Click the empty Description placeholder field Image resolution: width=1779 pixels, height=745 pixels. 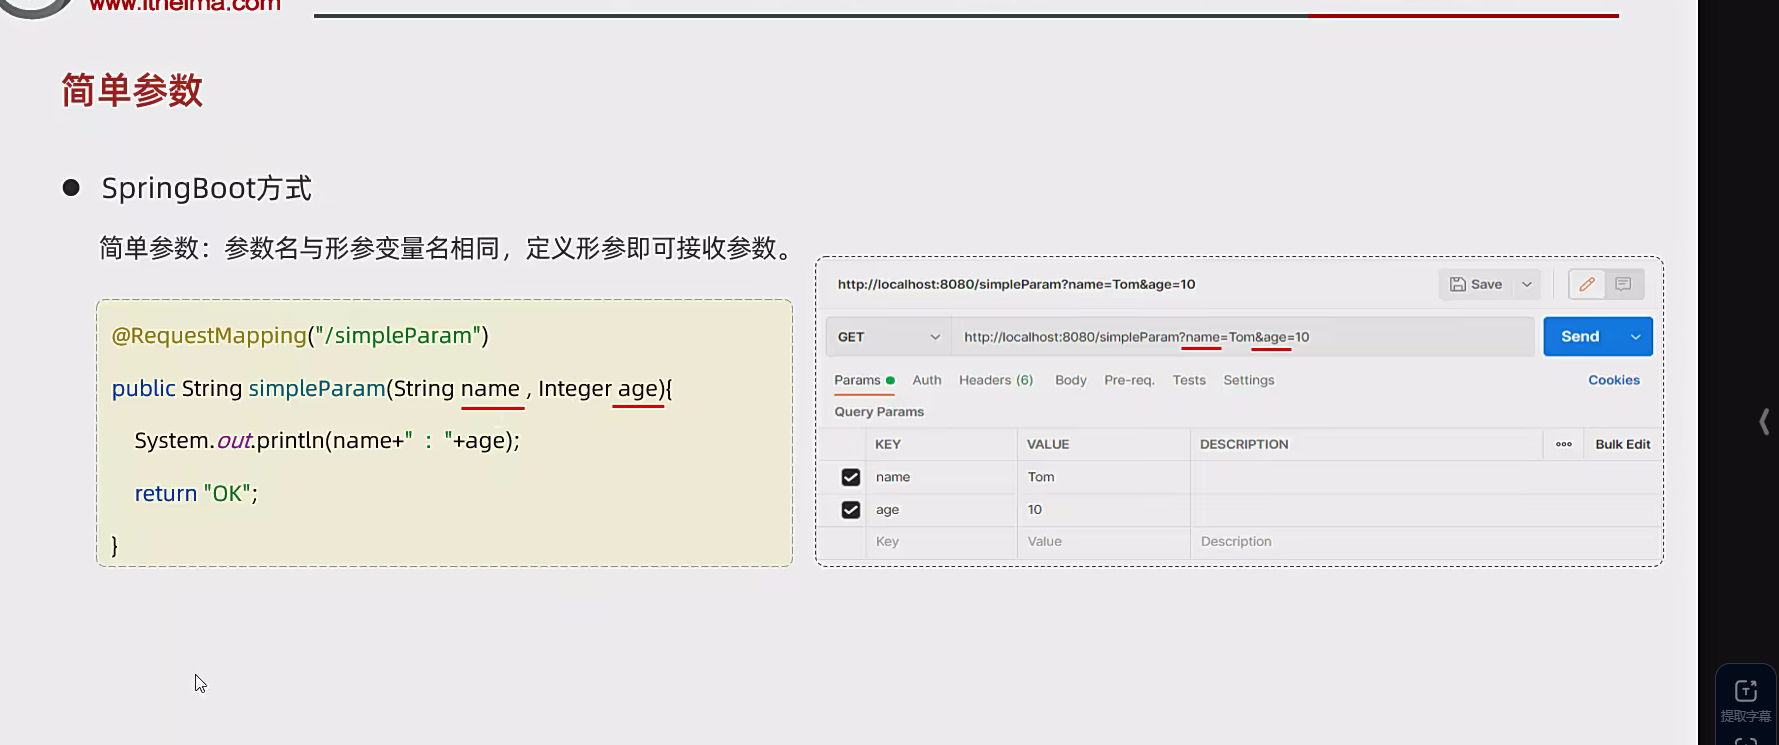pos(1425,542)
